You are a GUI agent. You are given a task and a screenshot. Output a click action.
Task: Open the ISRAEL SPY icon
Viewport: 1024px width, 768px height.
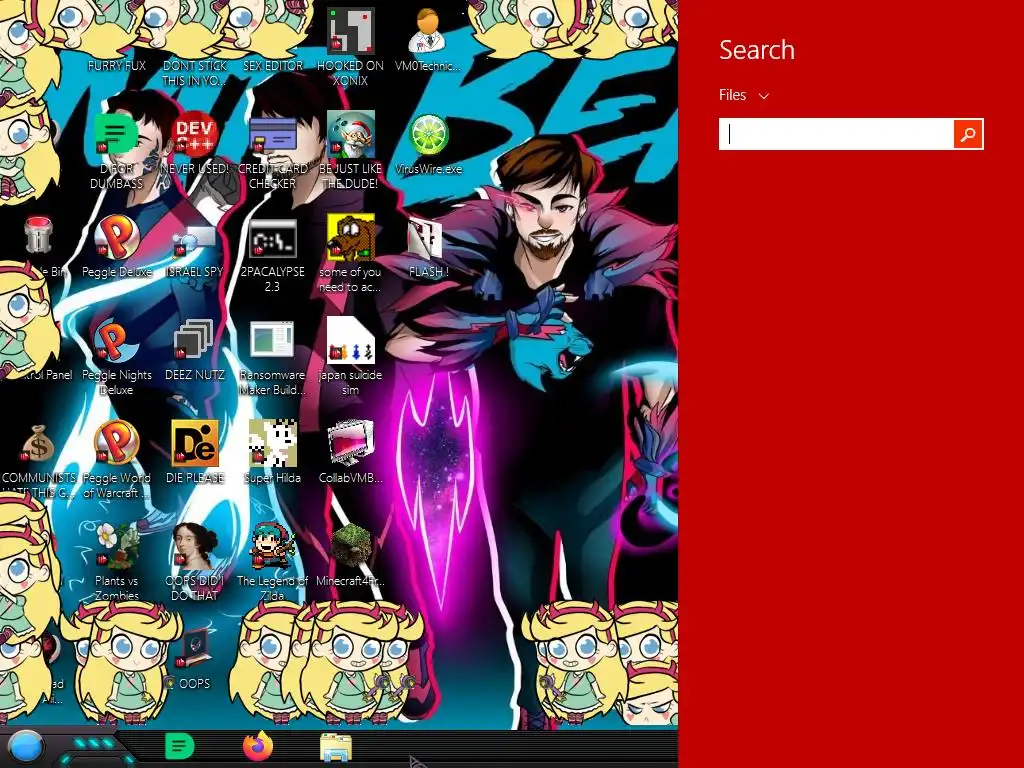[195, 240]
